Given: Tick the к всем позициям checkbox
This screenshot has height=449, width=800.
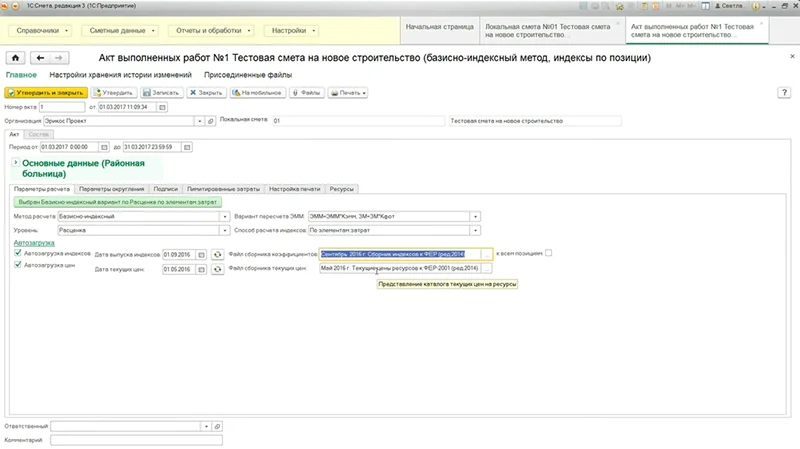Looking at the screenshot, I should pyautogui.click(x=548, y=253).
